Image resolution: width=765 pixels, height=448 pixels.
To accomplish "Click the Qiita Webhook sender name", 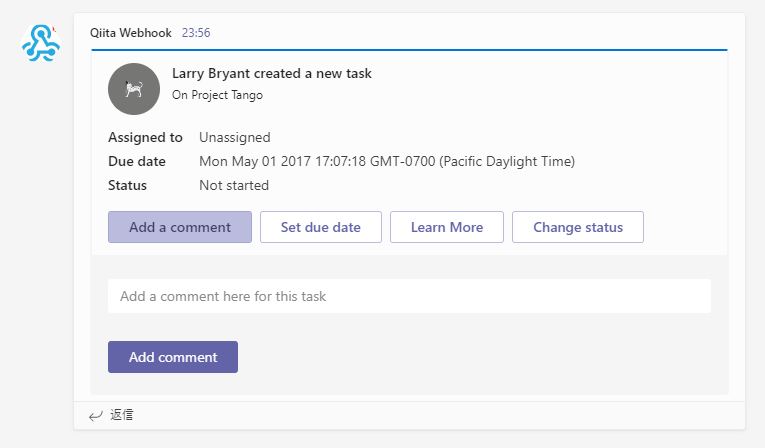I will [x=131, y=33].
